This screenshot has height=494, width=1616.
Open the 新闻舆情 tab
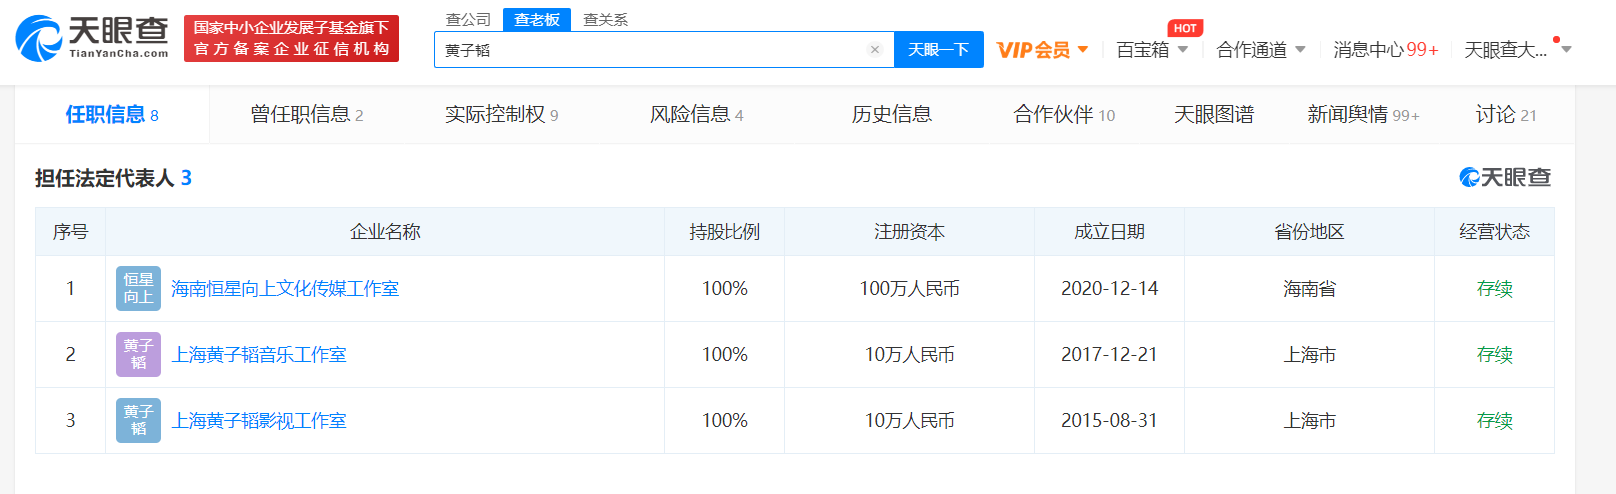tap(1363, 115)
